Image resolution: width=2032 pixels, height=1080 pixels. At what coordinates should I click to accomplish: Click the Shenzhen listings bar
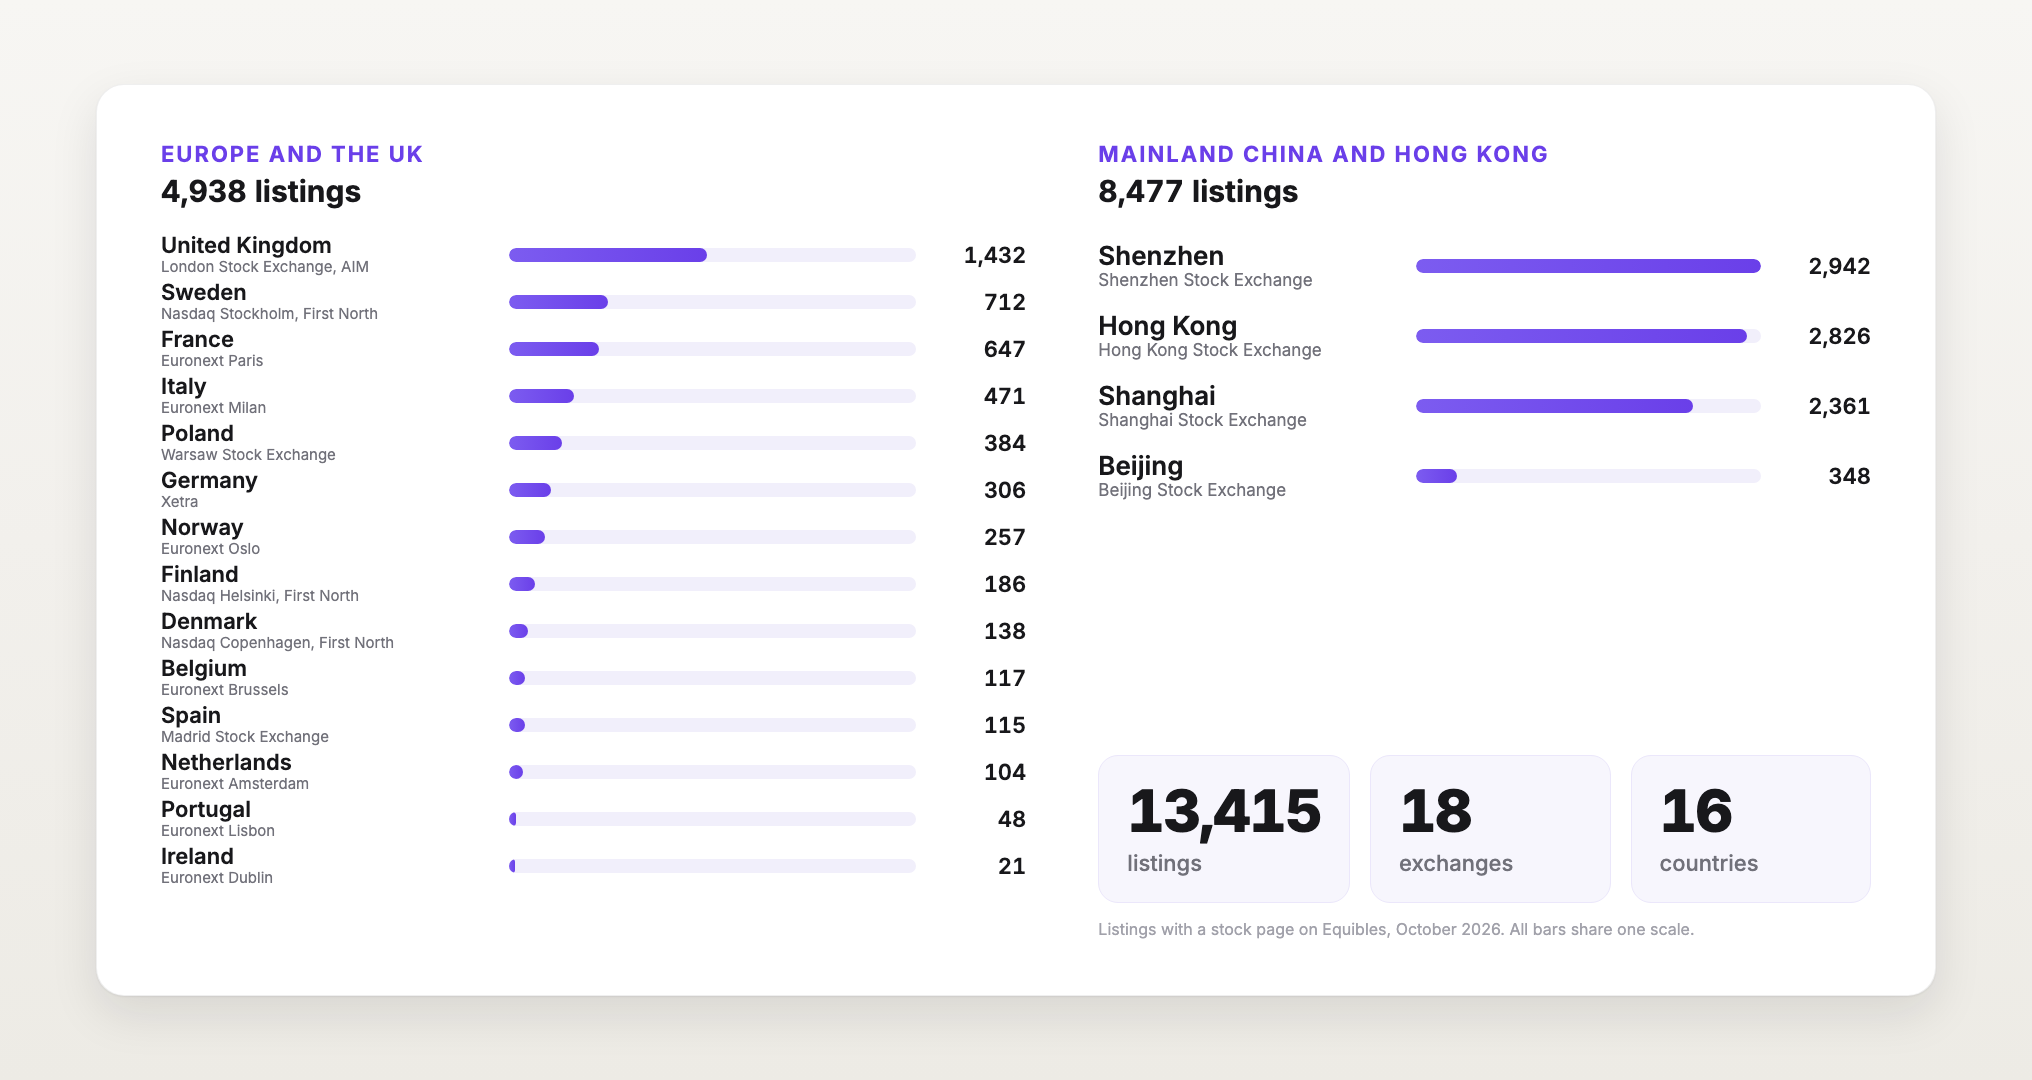click(1588, 266)
